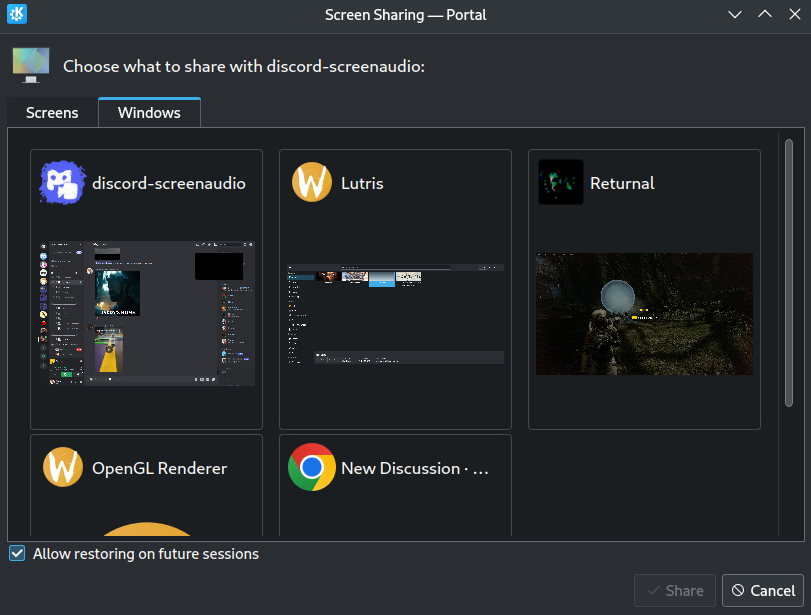Maximize the Screen Sharing Portal window
Viewport: 811px width, 615px height.
(765, 14)
